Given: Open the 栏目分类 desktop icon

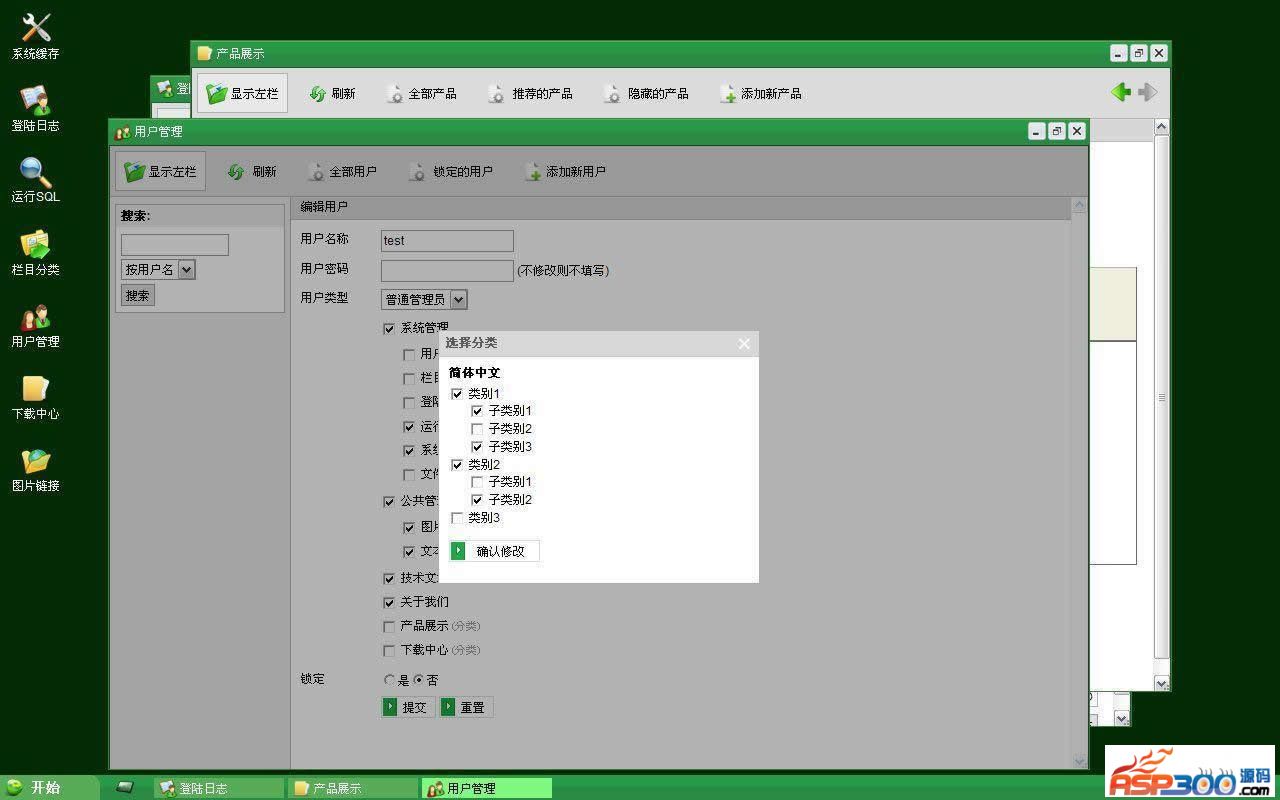Looking at the screenshot, I should click(35, 252).
